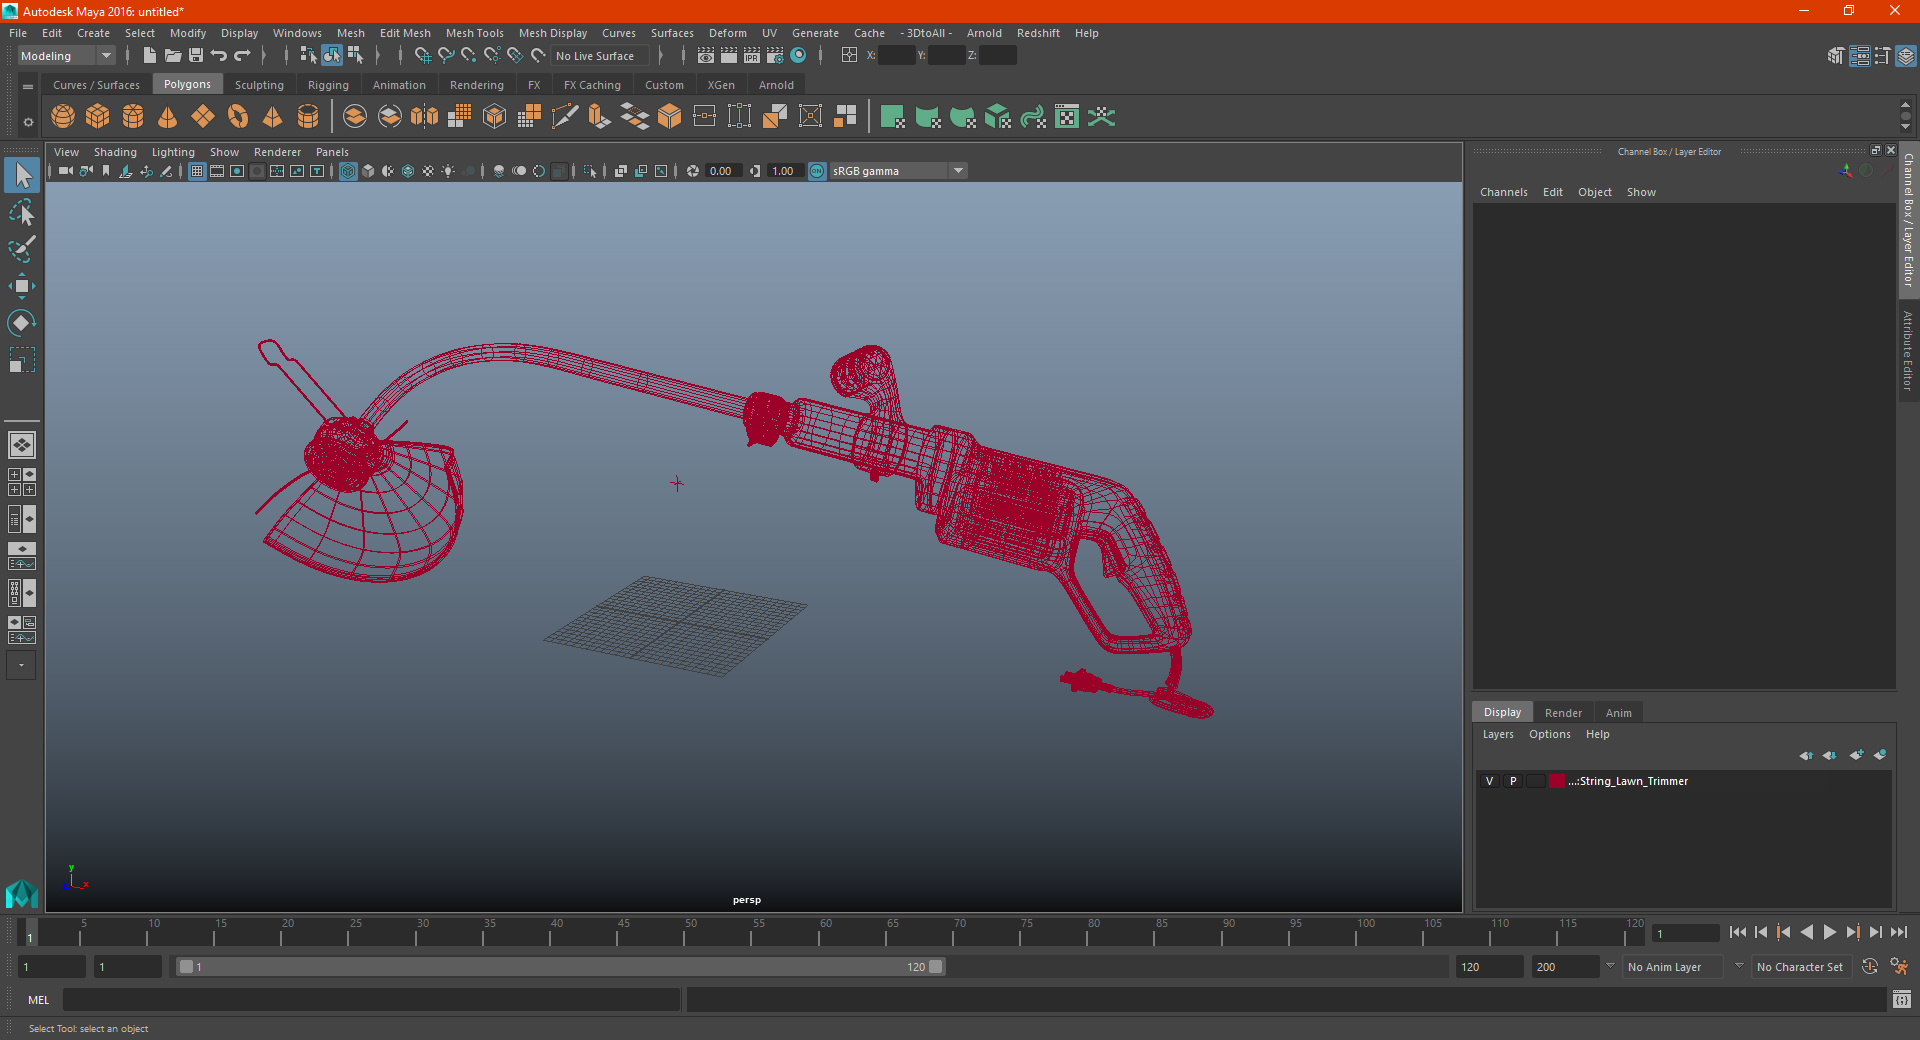The height and width of the screenshot is (1040, 1920).
Task: Open the Mesh Tools menu
Action: point(474,33)
